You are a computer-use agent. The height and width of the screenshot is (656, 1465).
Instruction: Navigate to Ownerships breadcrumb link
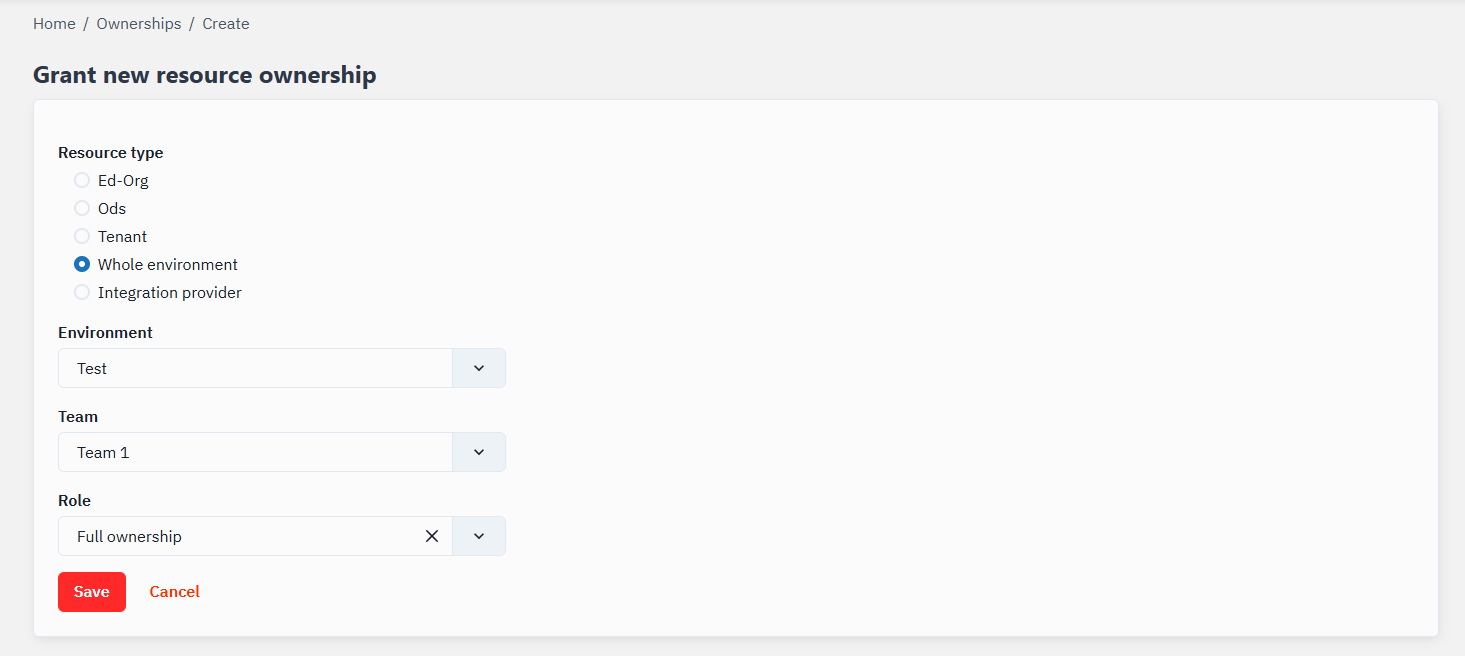[139, 24]
